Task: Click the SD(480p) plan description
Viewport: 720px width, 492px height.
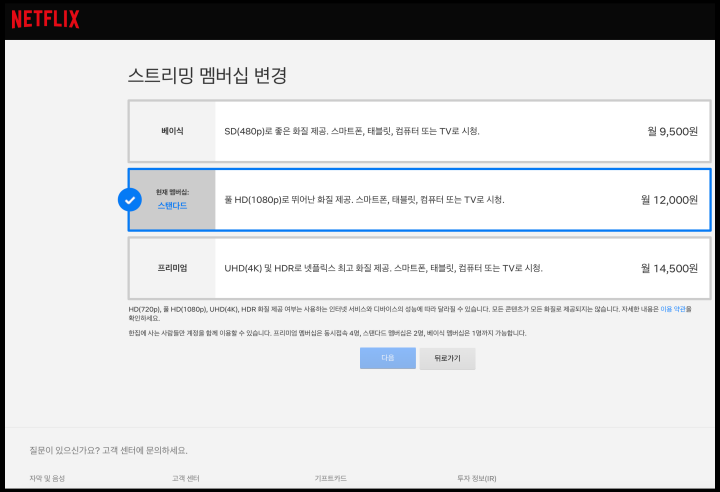Action: (352, 131)
